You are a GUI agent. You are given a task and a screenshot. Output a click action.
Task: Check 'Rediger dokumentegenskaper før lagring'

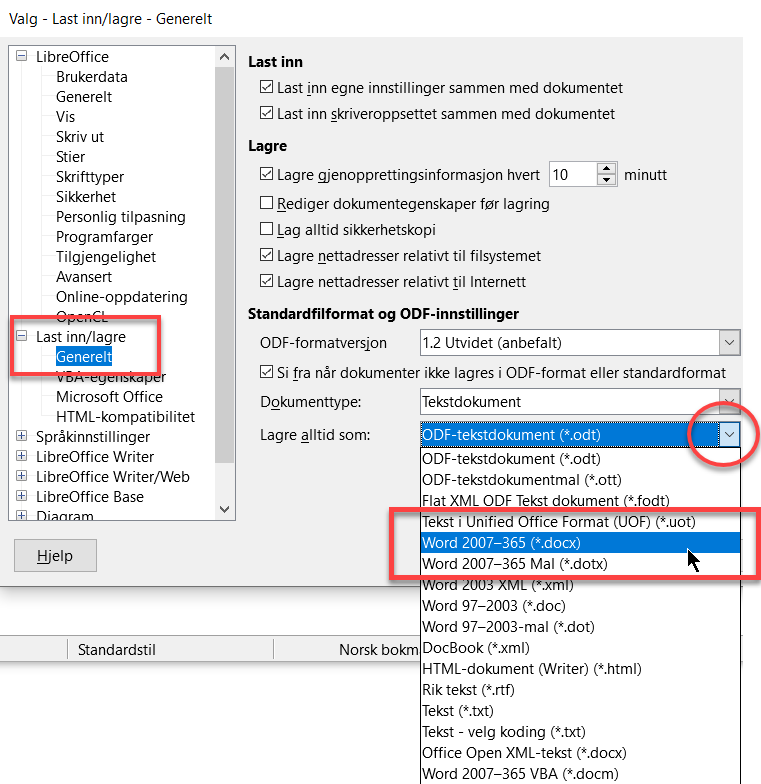click(x=266, y=203)
